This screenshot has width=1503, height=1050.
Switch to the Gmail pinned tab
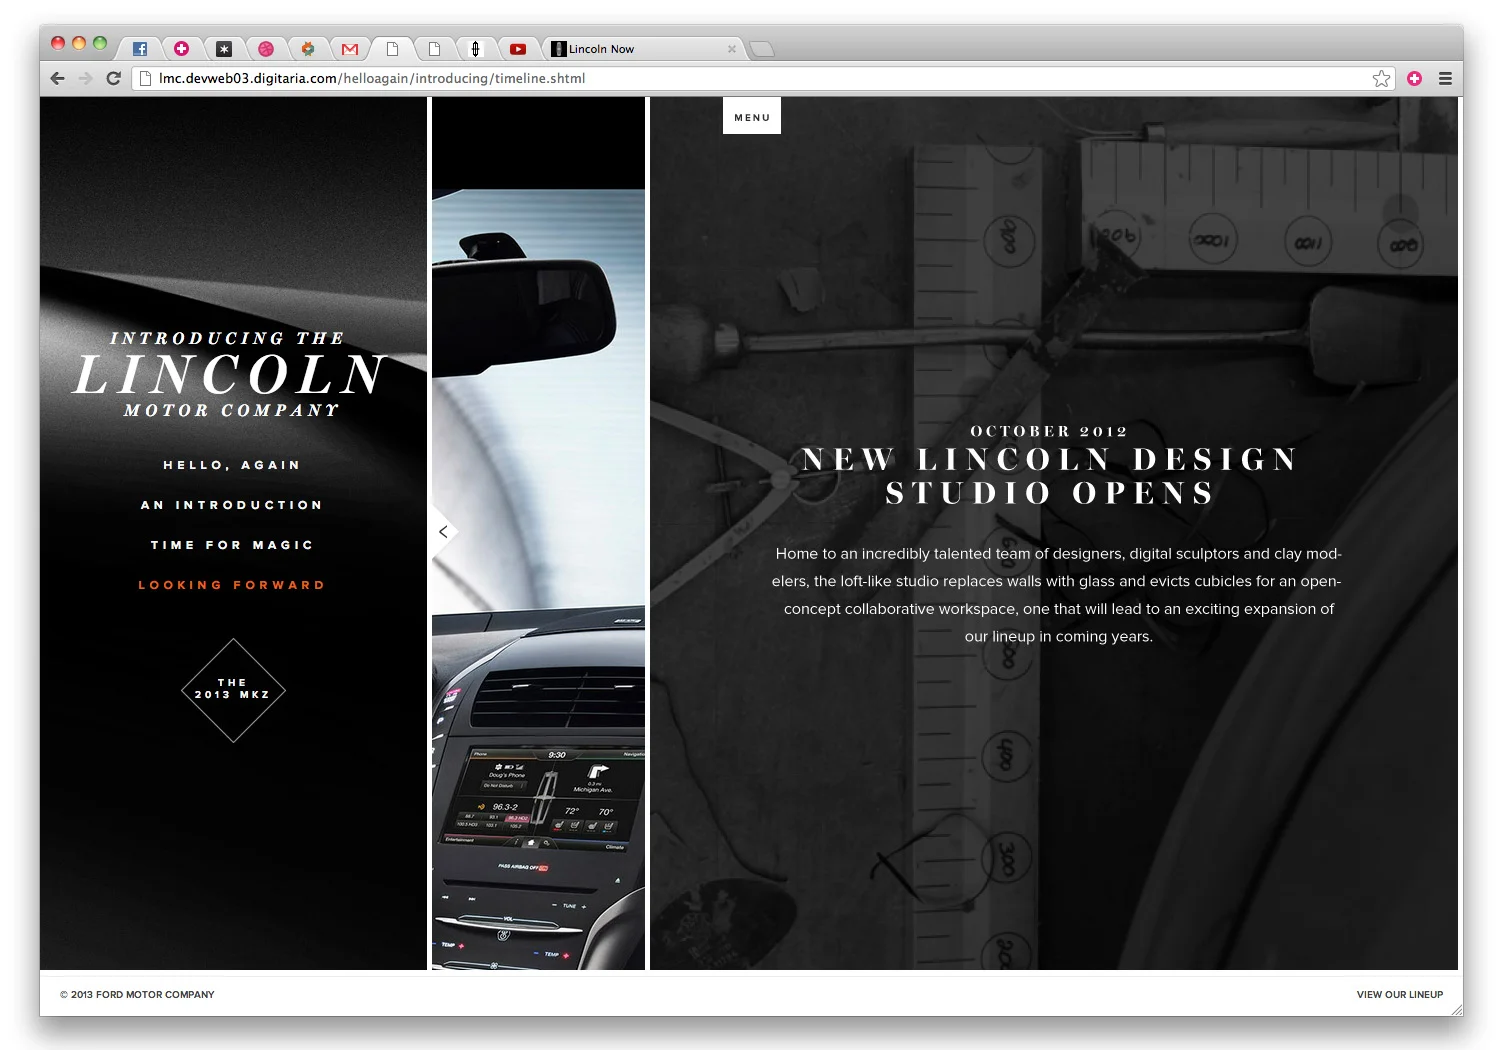click(350, 48)
